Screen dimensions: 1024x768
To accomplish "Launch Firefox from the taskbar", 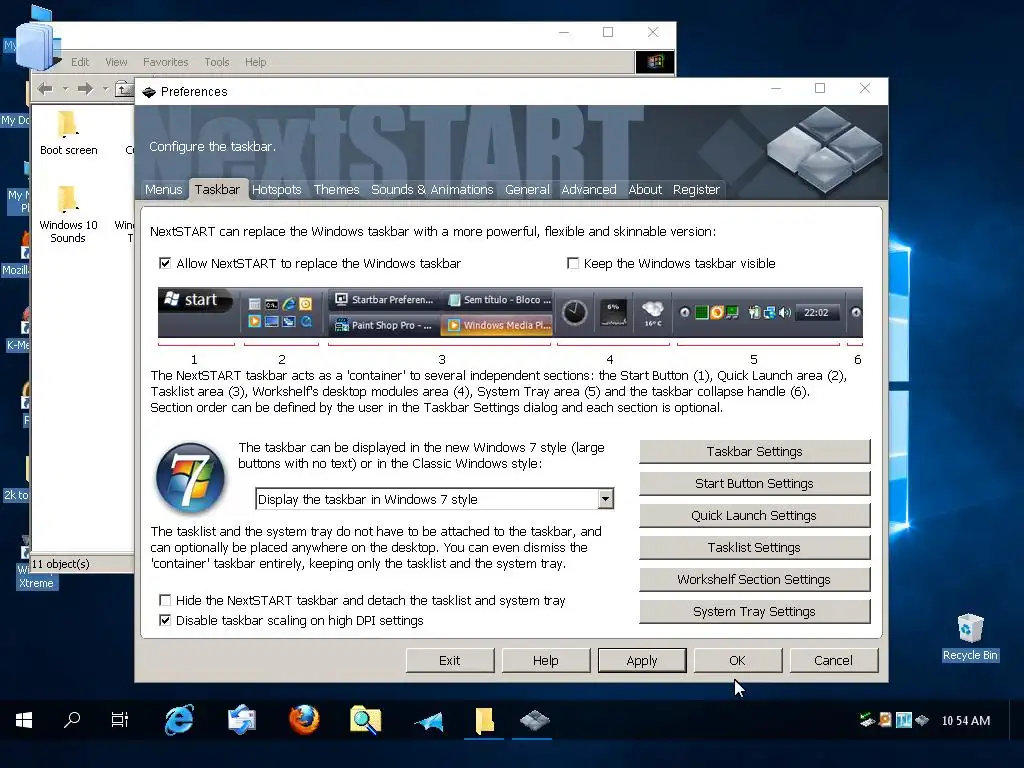I will tap(304, 720).
